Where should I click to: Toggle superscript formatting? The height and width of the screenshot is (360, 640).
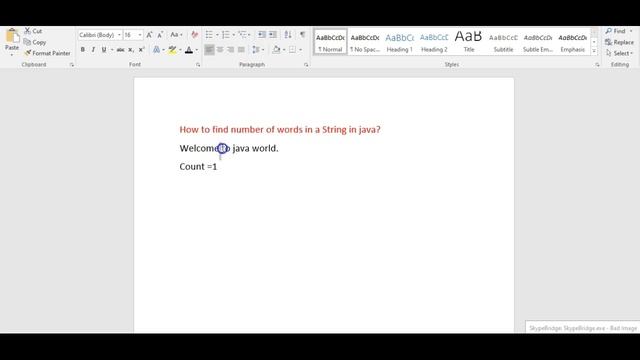pos(141,50)
